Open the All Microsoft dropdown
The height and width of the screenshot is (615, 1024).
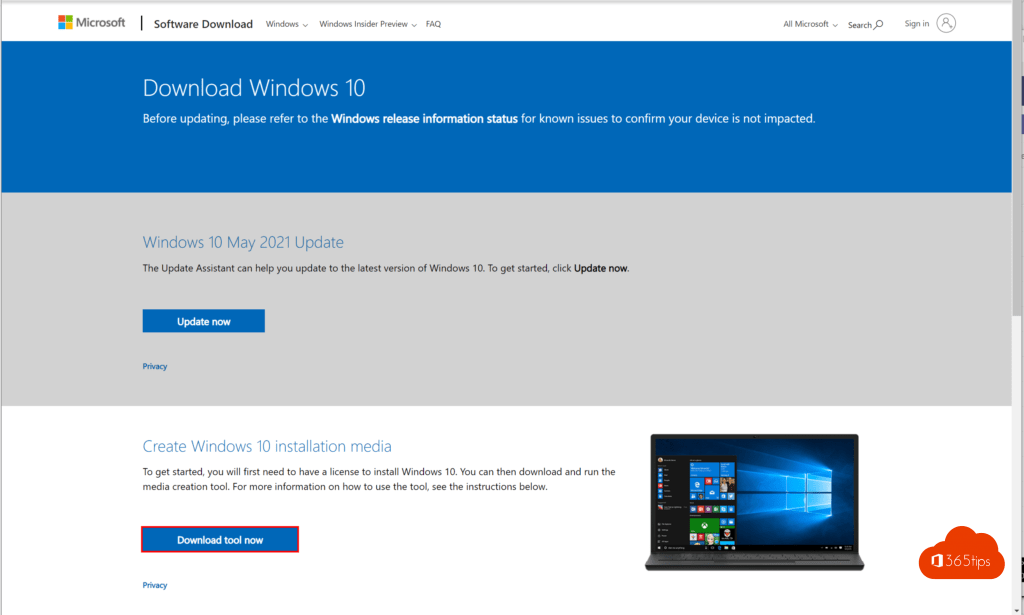coord(808,24)
